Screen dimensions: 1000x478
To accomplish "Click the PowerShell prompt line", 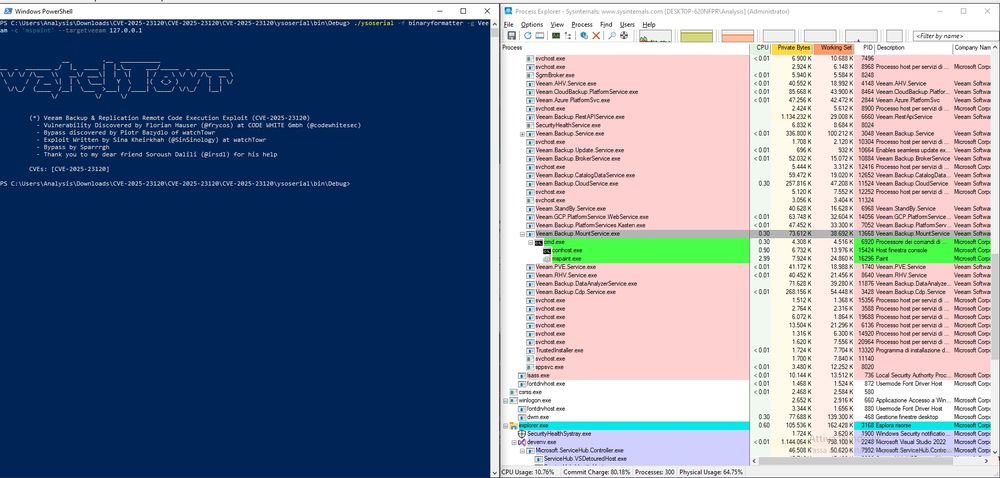I will tap(175, 184).
